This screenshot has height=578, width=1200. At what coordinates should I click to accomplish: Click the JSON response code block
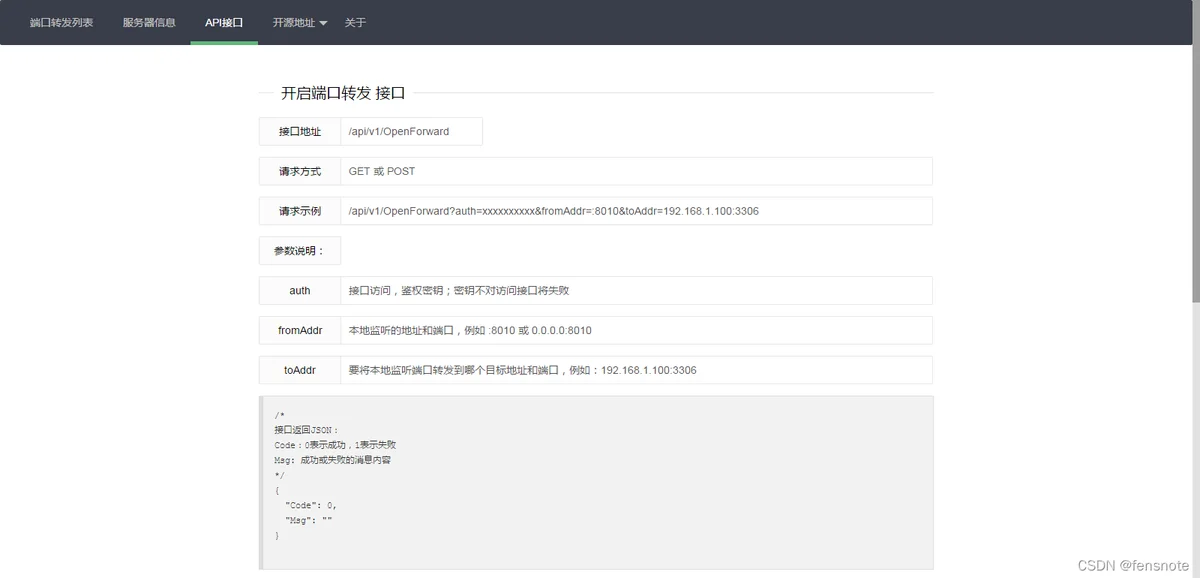(596, 482)
